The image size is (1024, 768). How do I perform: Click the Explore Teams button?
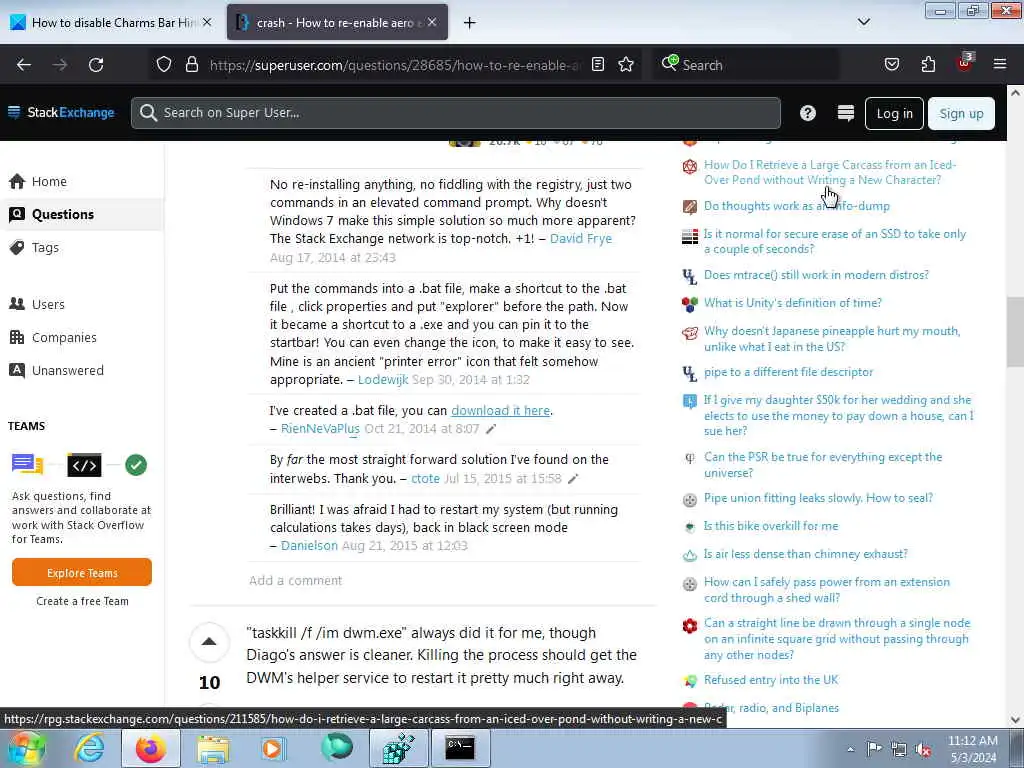point(82,573)
